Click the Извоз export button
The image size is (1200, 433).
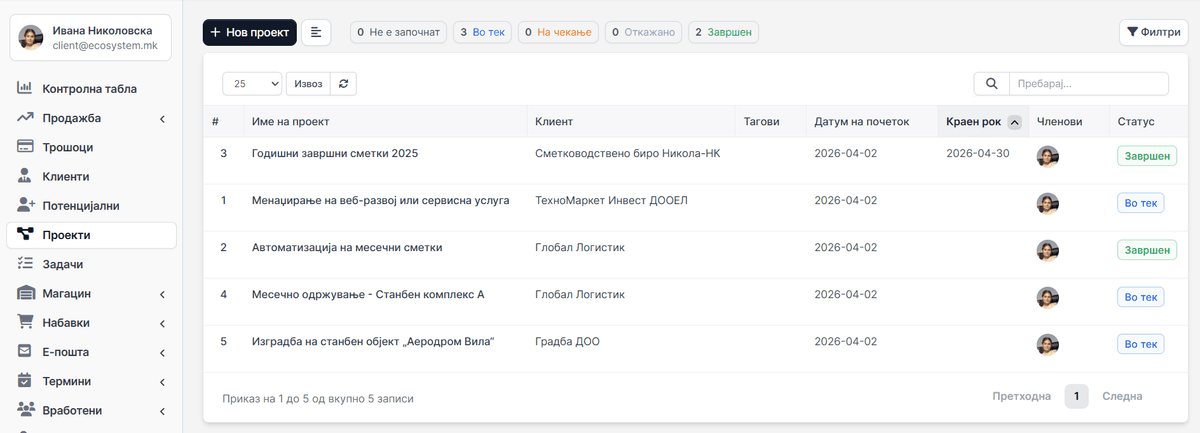[308, 84]
